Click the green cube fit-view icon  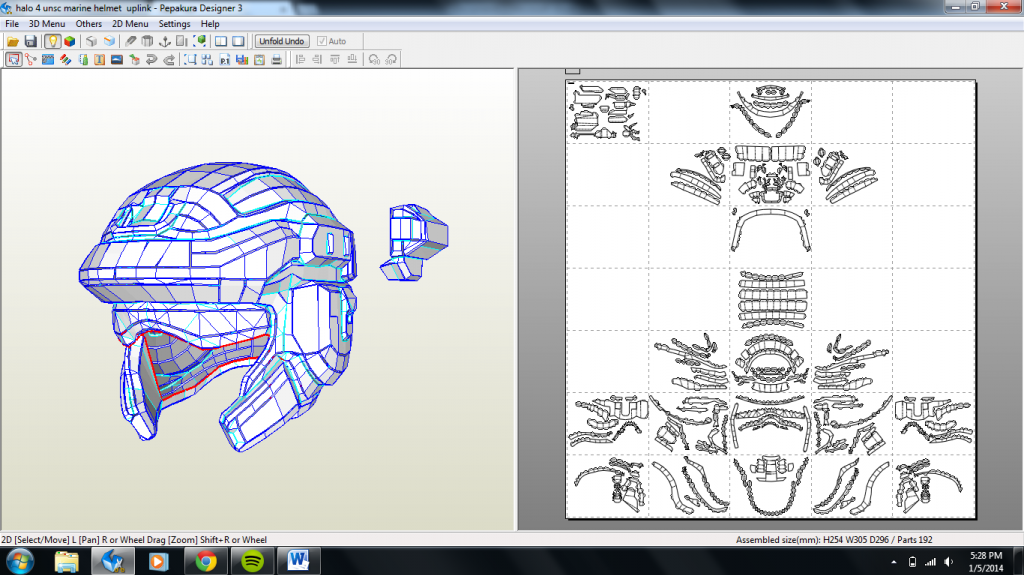200,41
